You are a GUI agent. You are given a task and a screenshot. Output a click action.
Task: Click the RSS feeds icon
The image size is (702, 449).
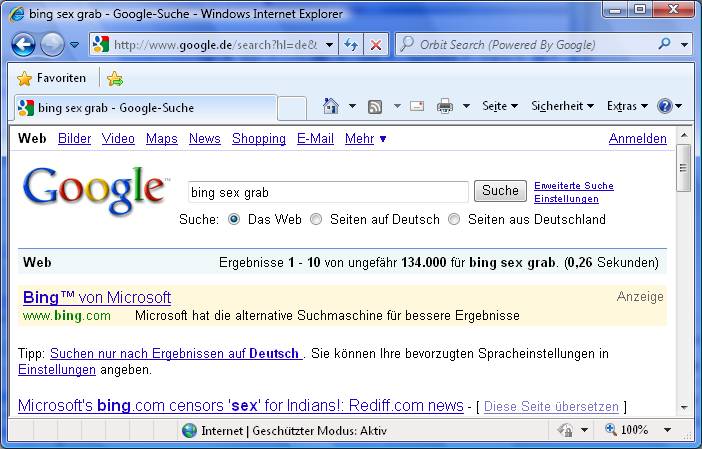(x=375, y=106)
